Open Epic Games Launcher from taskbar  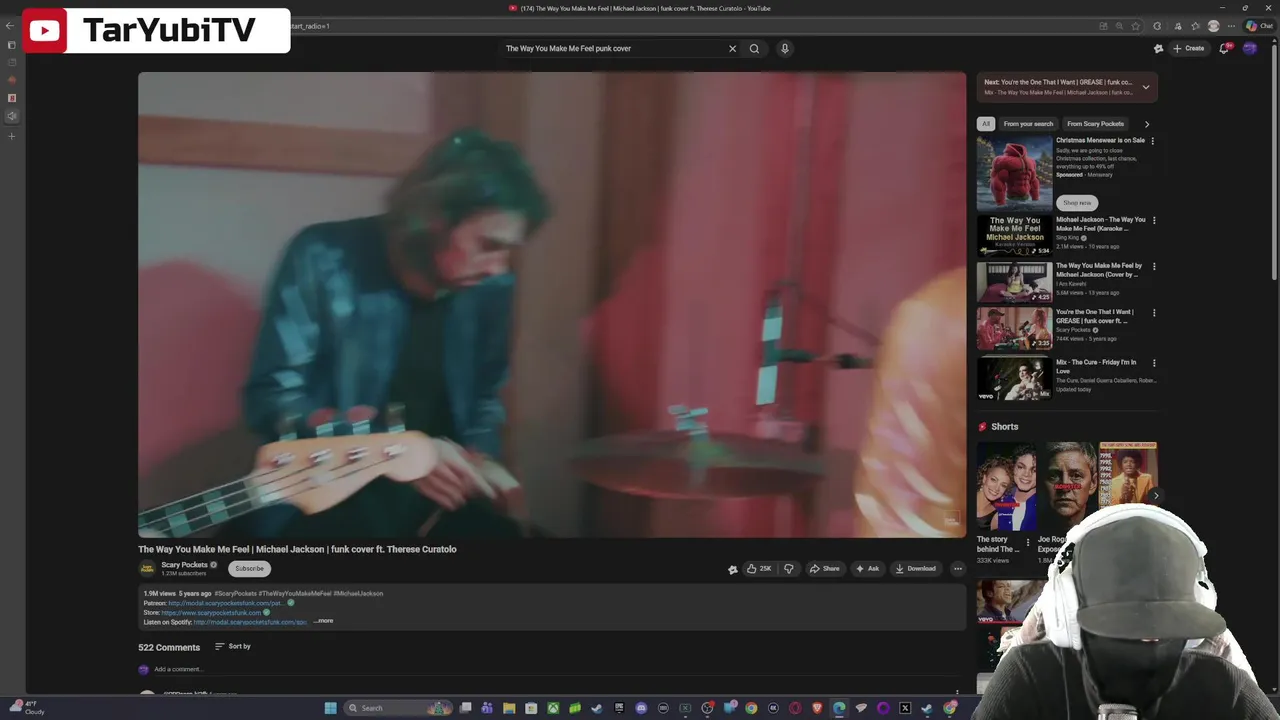(x=619, y=708)
